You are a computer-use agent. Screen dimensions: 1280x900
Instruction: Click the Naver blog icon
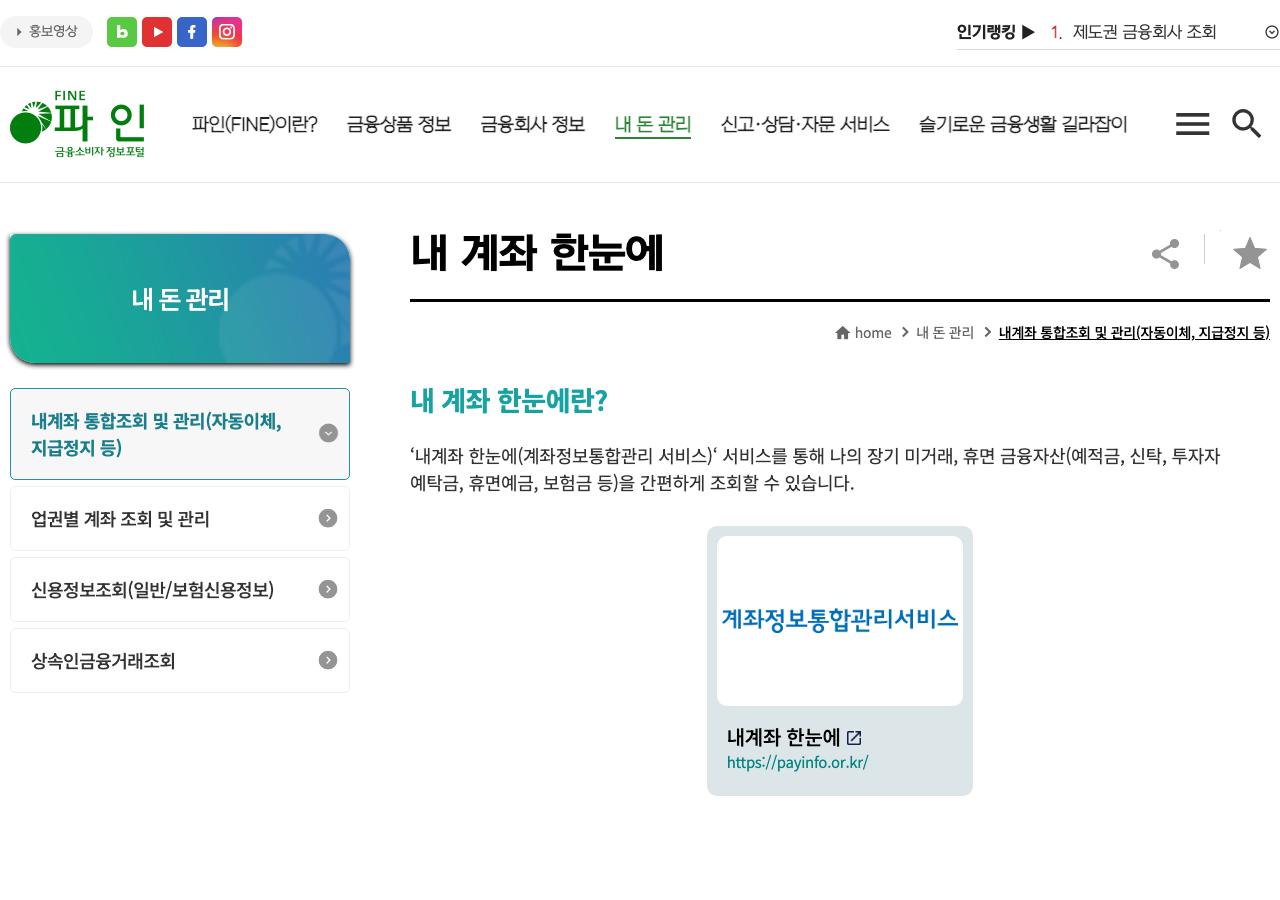pyautogui.click(x=121, y=31)
